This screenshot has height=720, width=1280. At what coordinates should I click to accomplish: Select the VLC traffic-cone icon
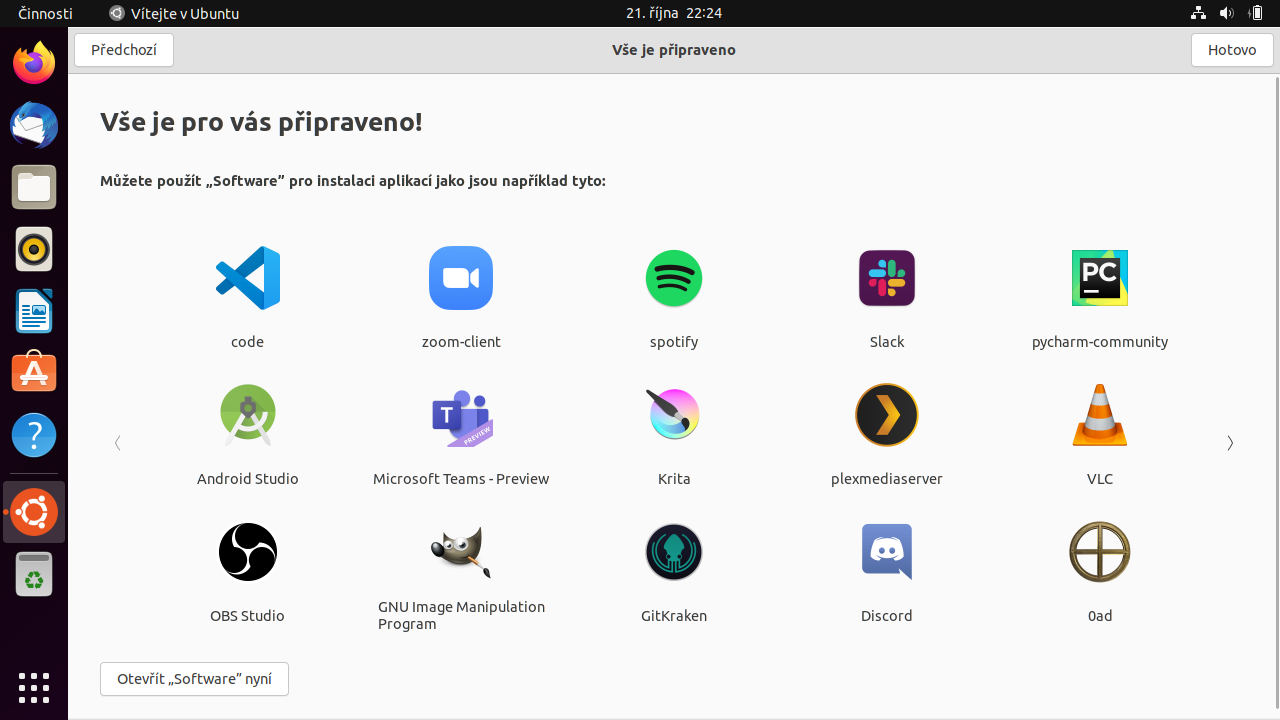[x=1099, y=414]
